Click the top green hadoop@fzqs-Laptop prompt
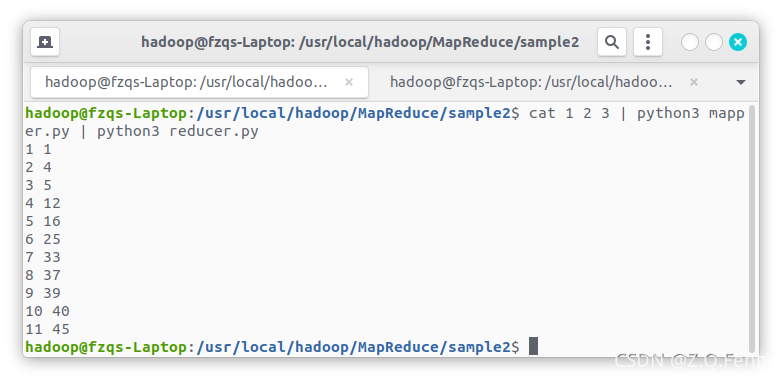This screenshot has height=382, width=782. point(106,114)
